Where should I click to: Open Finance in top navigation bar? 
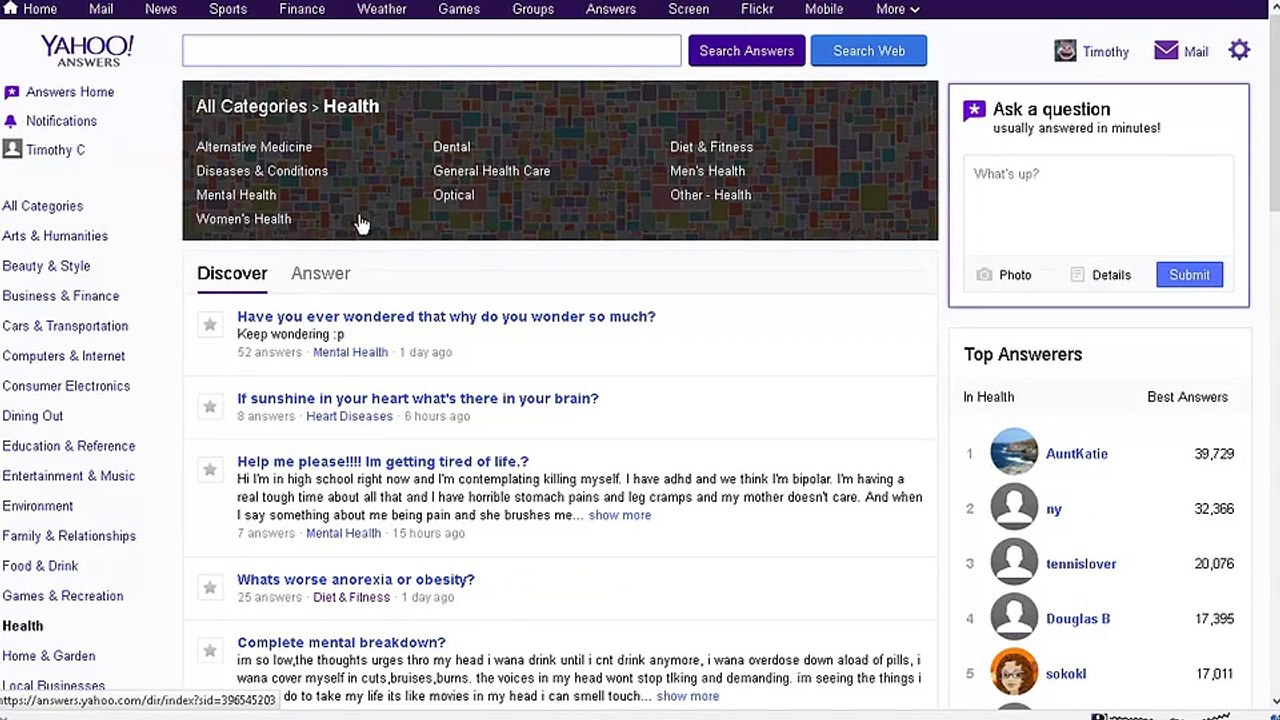coord(302,9)
